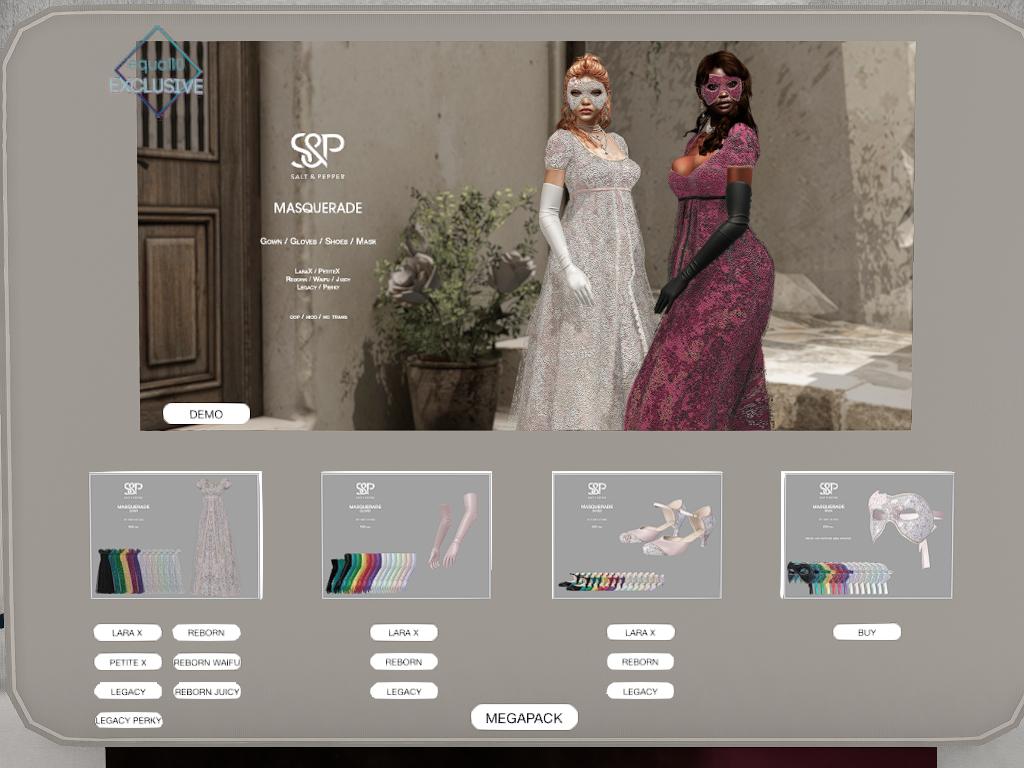Choose LEGACY under the gloves

click(404, 691)
